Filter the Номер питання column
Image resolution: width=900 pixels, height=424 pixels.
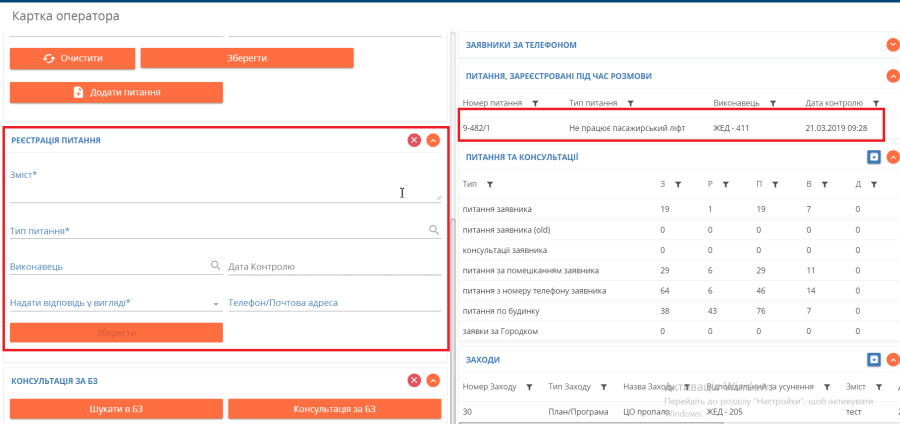point(535,103)
